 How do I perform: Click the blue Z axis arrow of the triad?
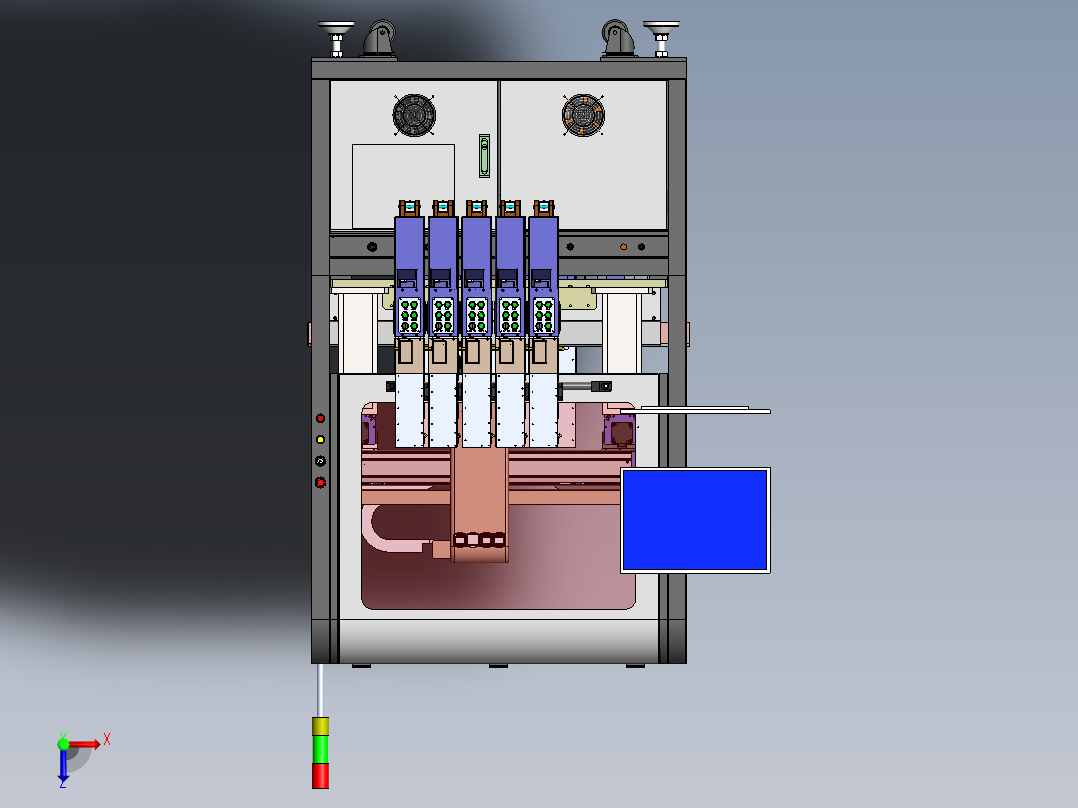[63, 765]
